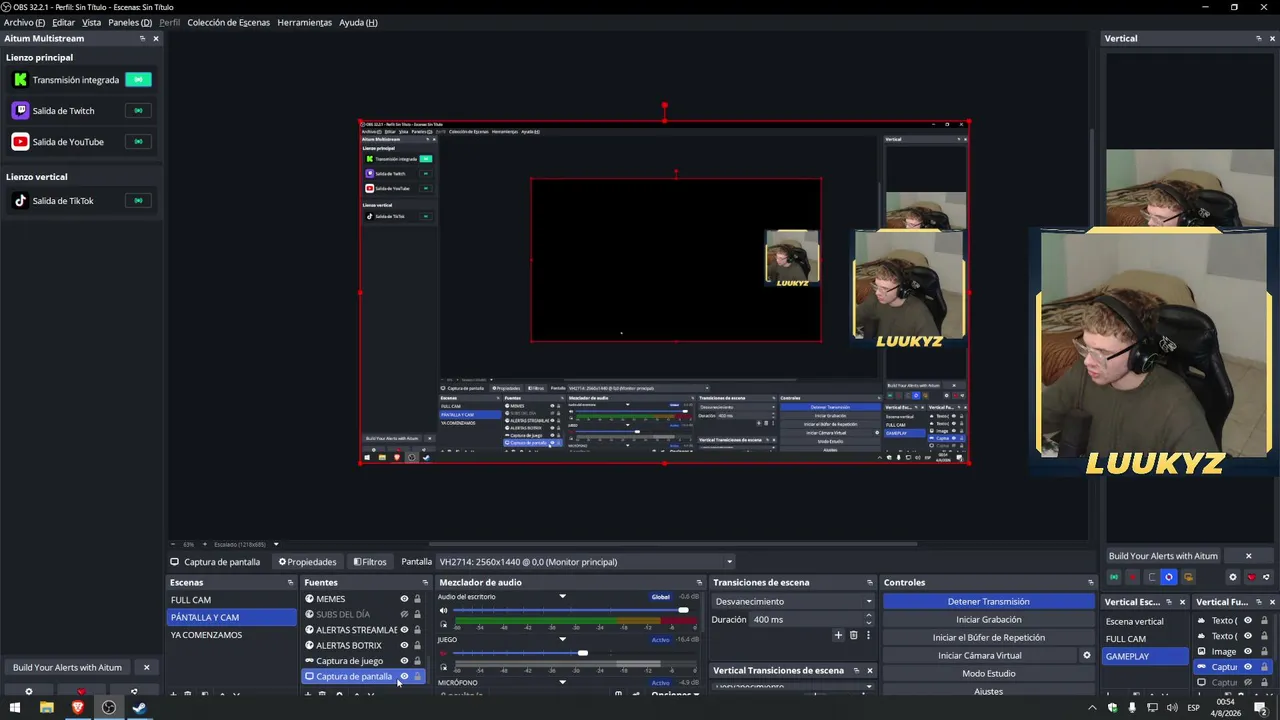This screenshot has height=720, width=1280.
Task: Open the Pantalla monitor dropdown
Action: point(584,562)
